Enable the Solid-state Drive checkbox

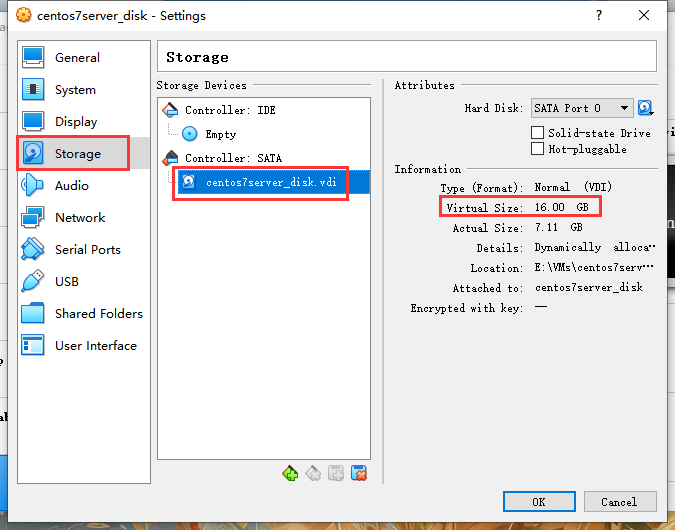click(x=537, y=133)
